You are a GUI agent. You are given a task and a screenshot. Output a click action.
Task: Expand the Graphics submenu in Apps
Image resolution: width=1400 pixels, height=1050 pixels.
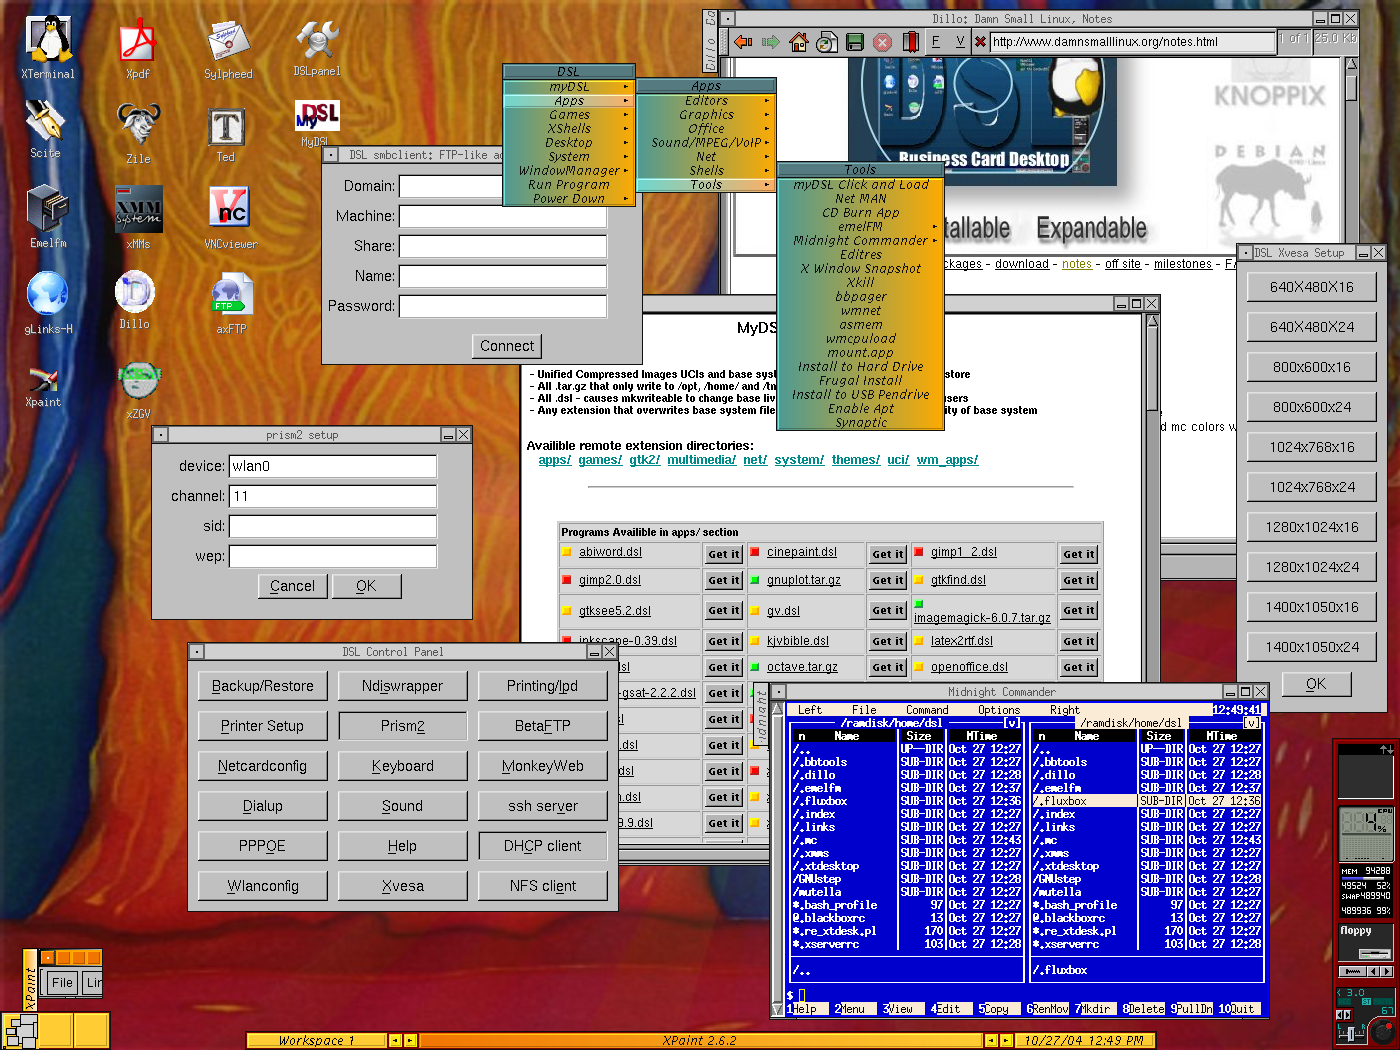pyautogui.click(x=706, y=115)
